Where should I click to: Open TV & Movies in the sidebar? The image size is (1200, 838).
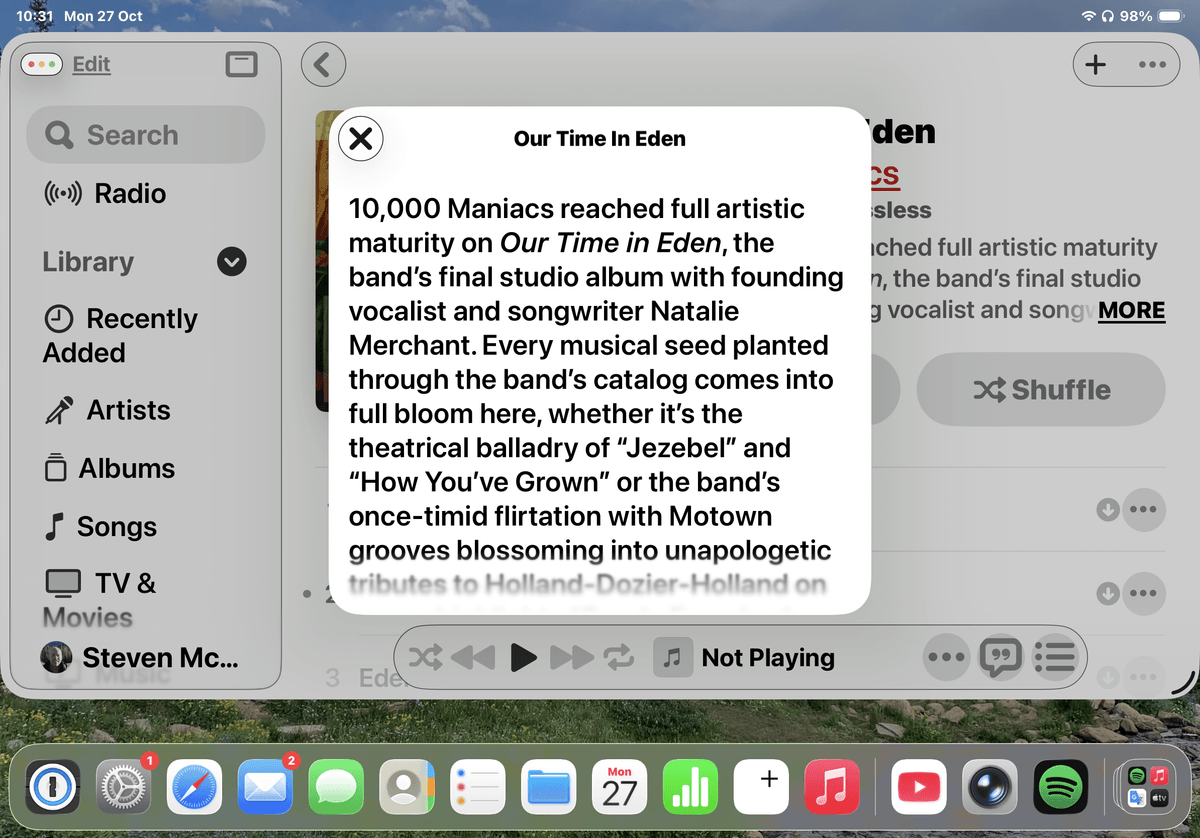click(100, 599)
